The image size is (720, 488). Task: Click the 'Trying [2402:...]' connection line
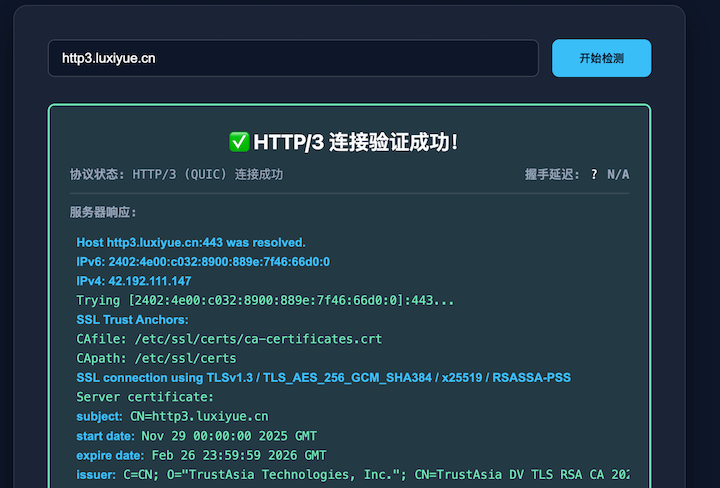tap(265, 300)
